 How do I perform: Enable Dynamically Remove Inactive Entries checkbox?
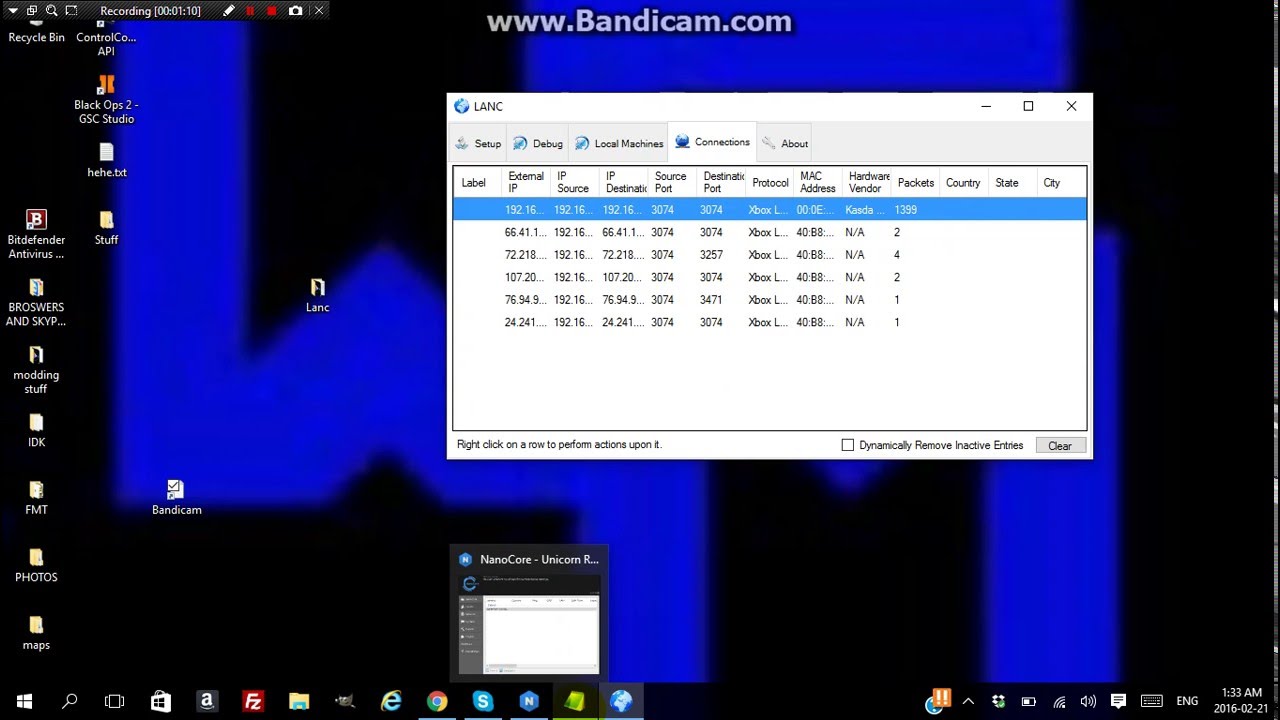pyautogui.click(x=848, y=445)
